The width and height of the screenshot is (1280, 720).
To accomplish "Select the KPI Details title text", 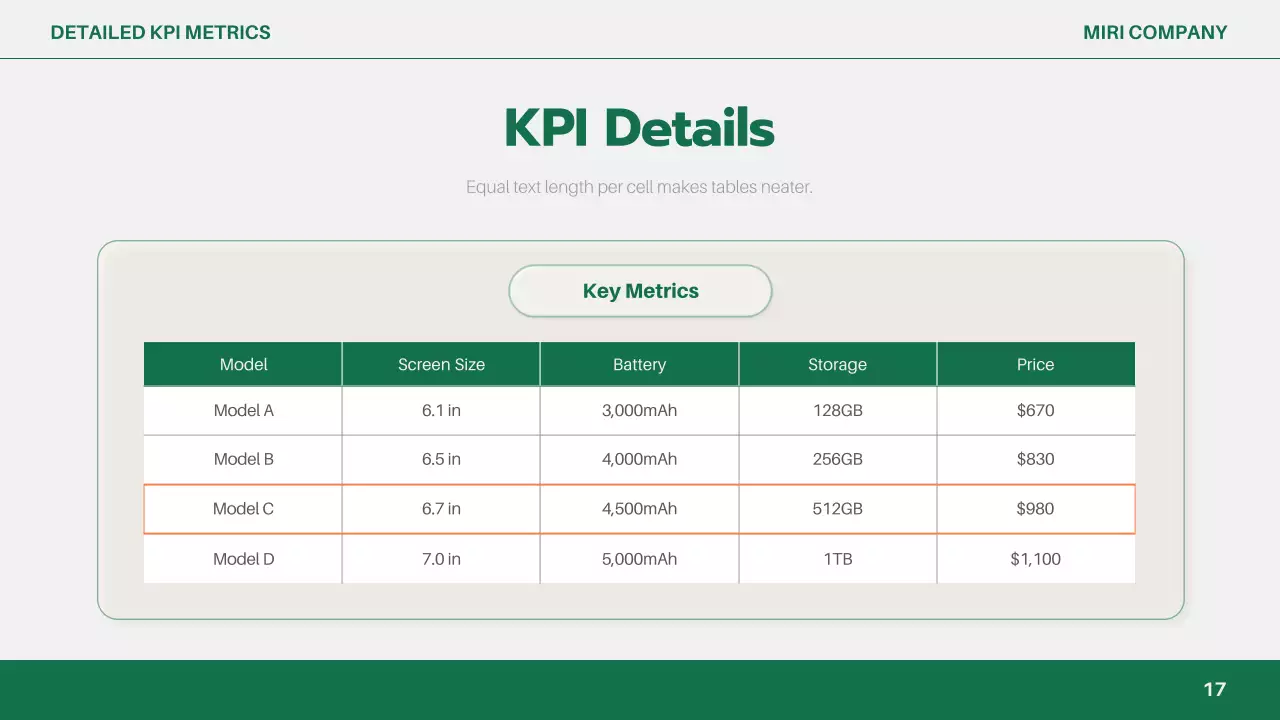I will point(639,129).
